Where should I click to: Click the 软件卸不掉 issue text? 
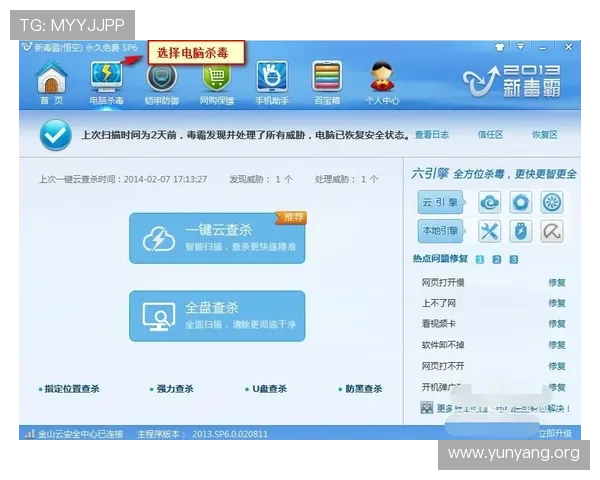pos(443,345)
